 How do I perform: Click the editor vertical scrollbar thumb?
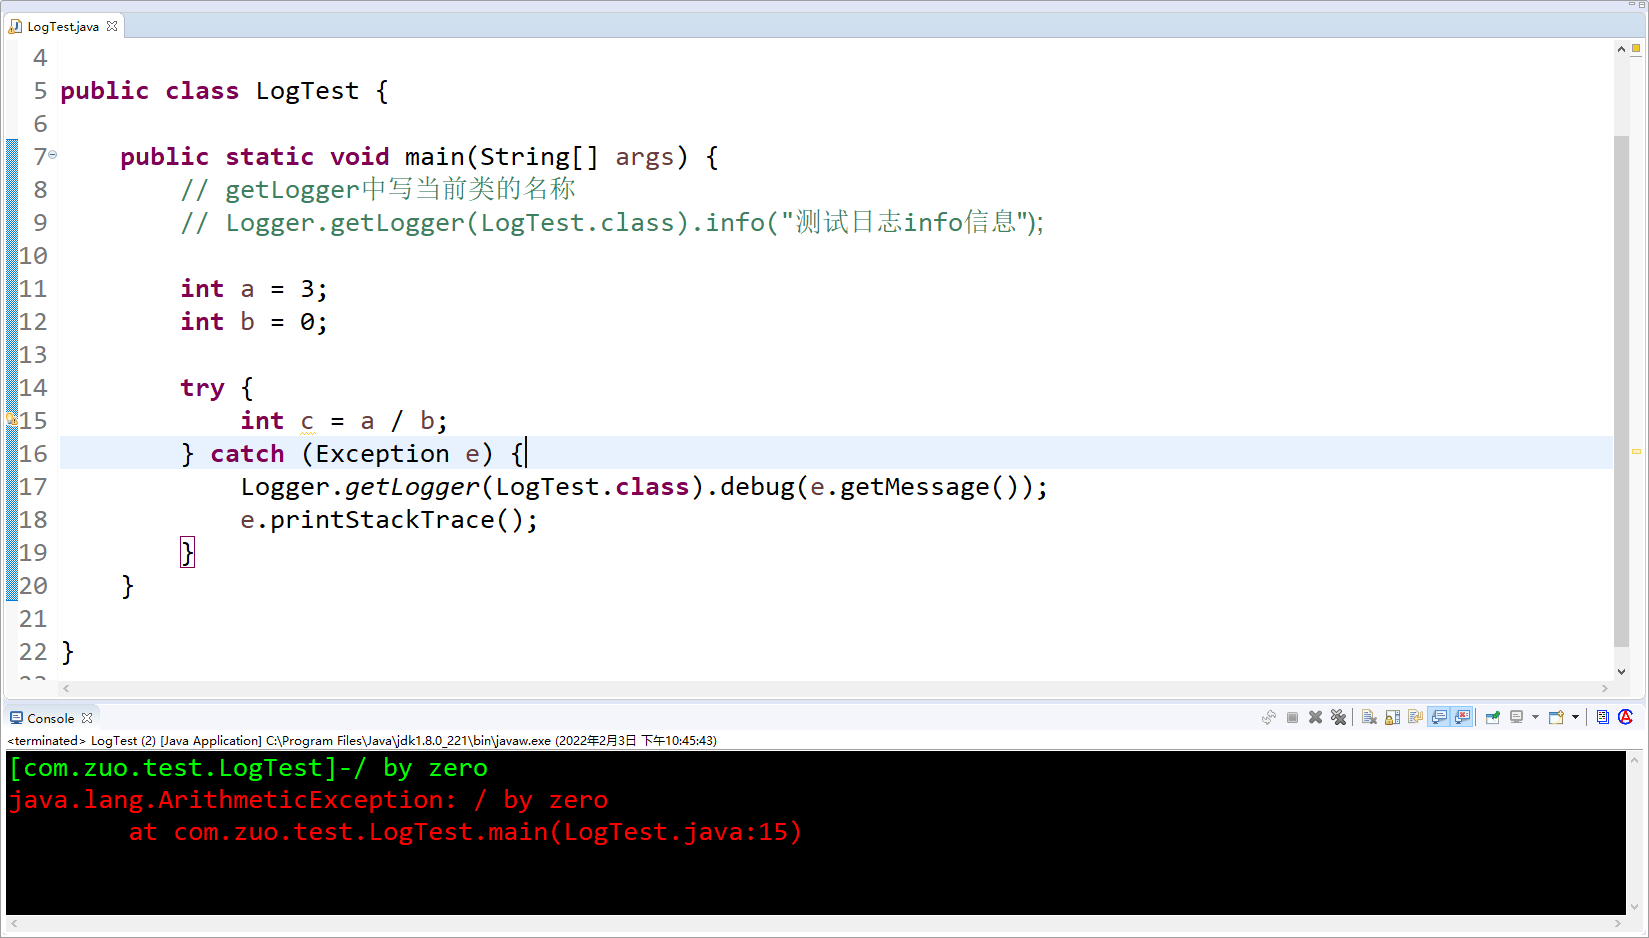[x=1621, y=390]
